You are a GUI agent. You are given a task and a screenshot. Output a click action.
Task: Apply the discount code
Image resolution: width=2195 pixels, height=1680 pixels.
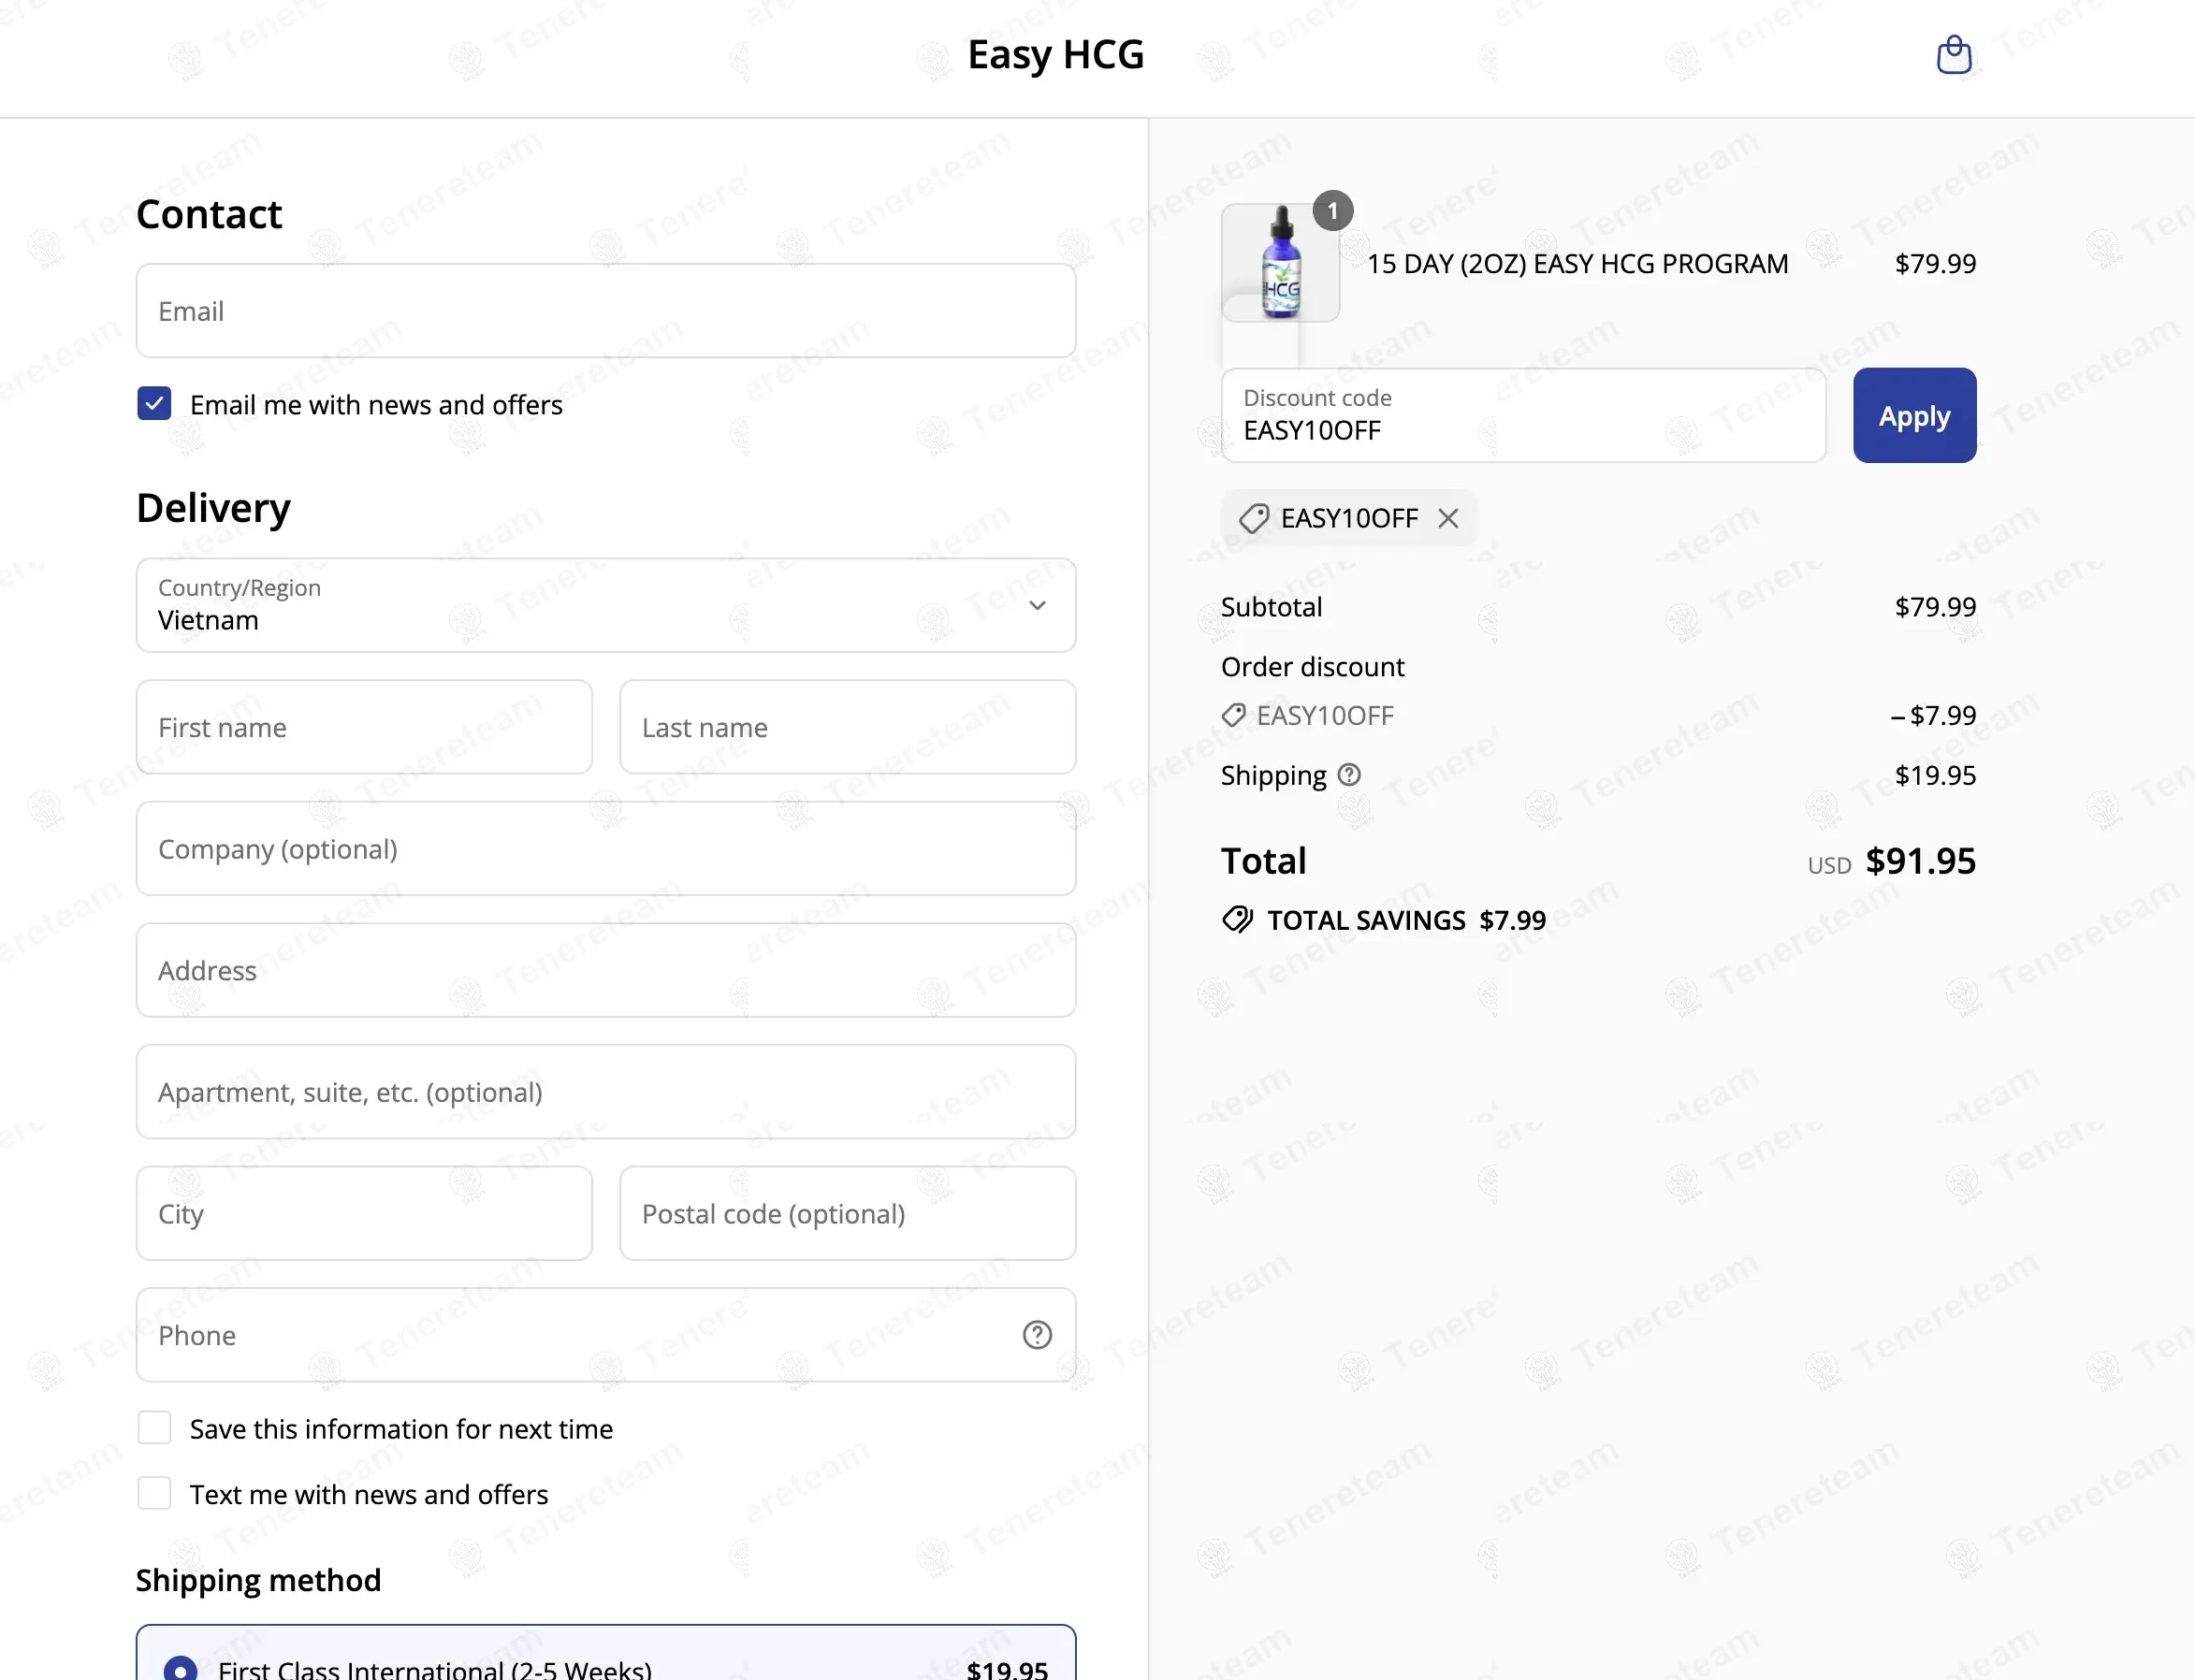click(x=1914, y=416)
